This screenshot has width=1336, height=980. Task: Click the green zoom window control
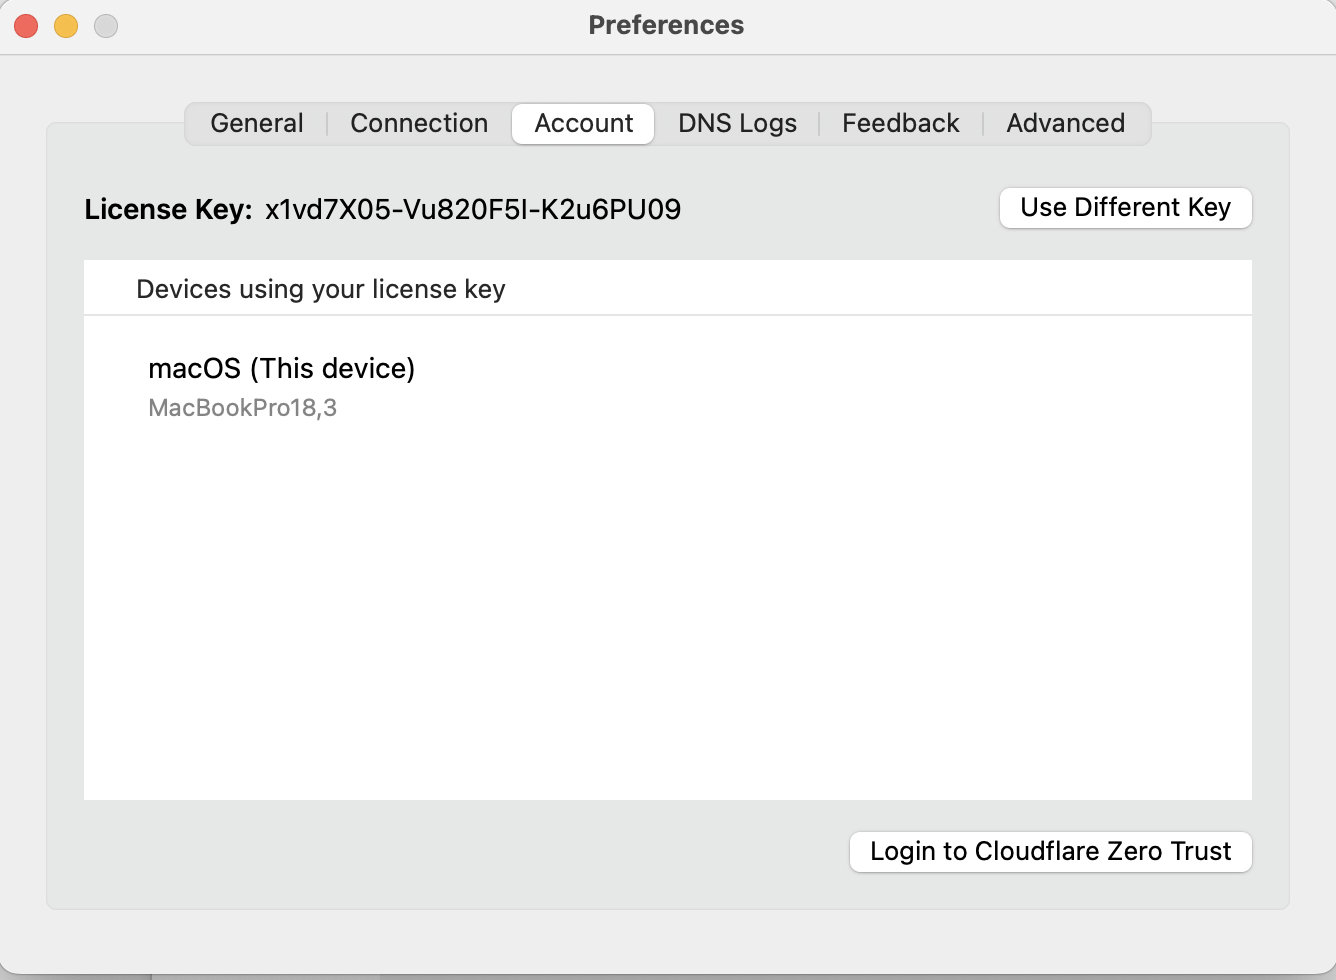click(105, 25)
